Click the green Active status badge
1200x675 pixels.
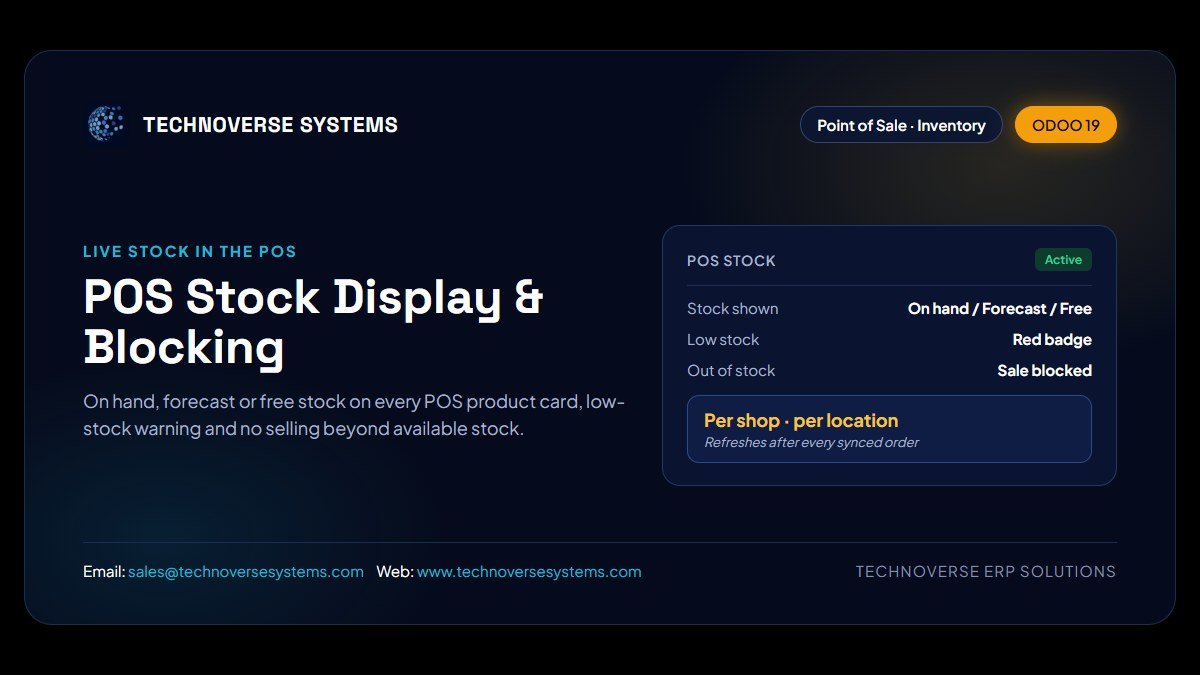[1063, 260]
